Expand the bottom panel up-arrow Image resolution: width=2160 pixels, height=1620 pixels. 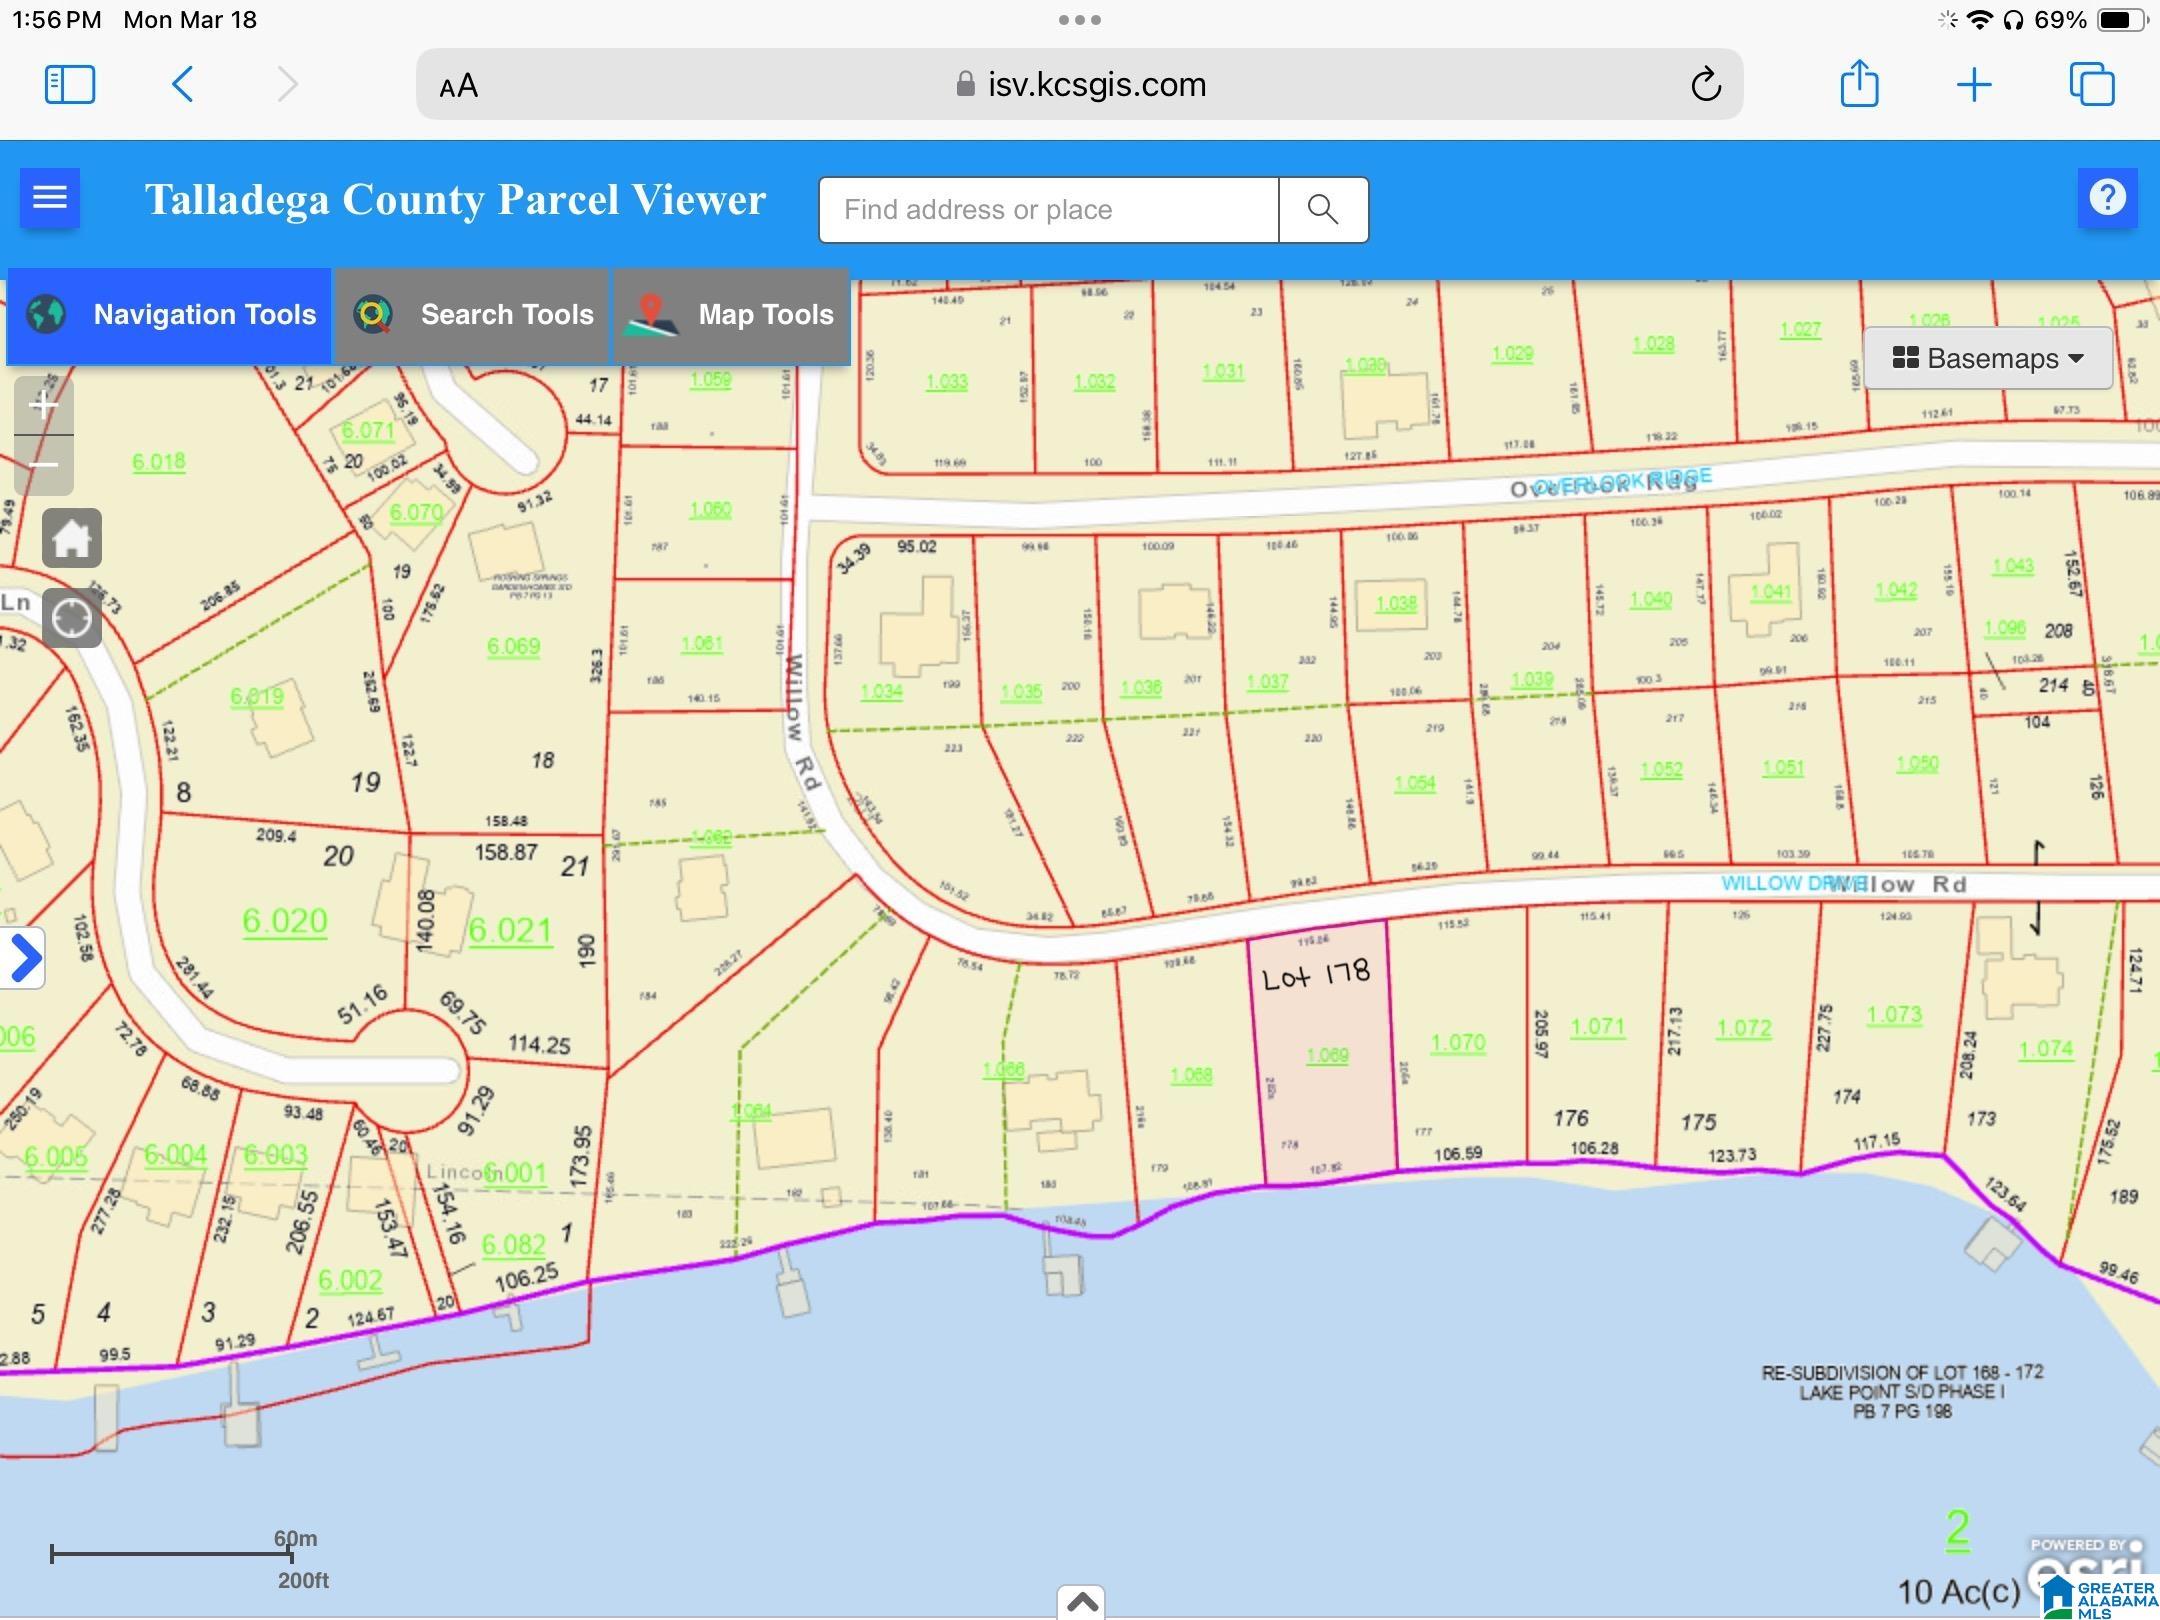point(1081,1602)
